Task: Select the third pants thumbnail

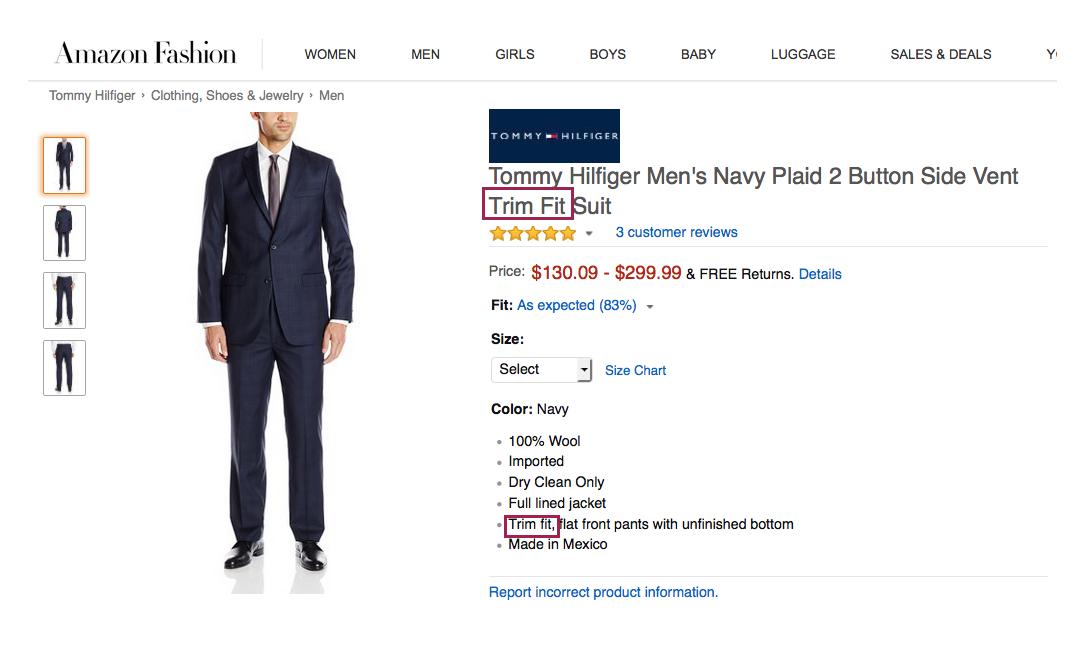Action: [x=64, y=300]
